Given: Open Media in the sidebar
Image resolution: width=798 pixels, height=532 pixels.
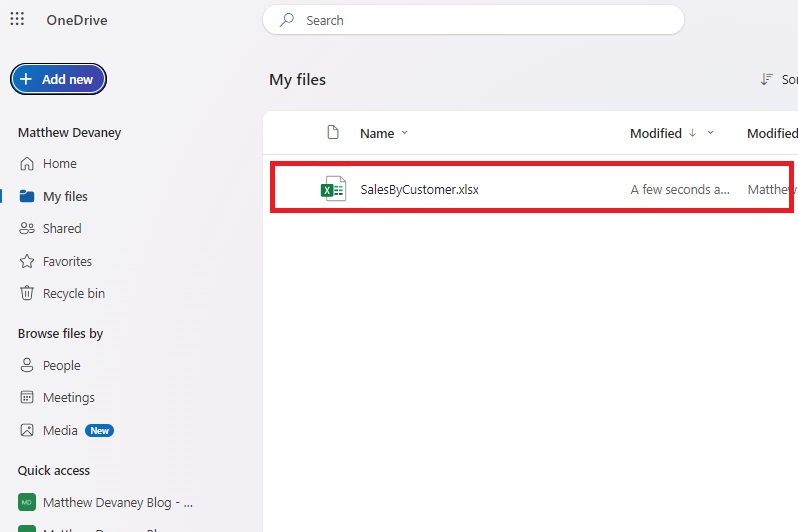Looking at the screenshot, I should coord(60,430).
